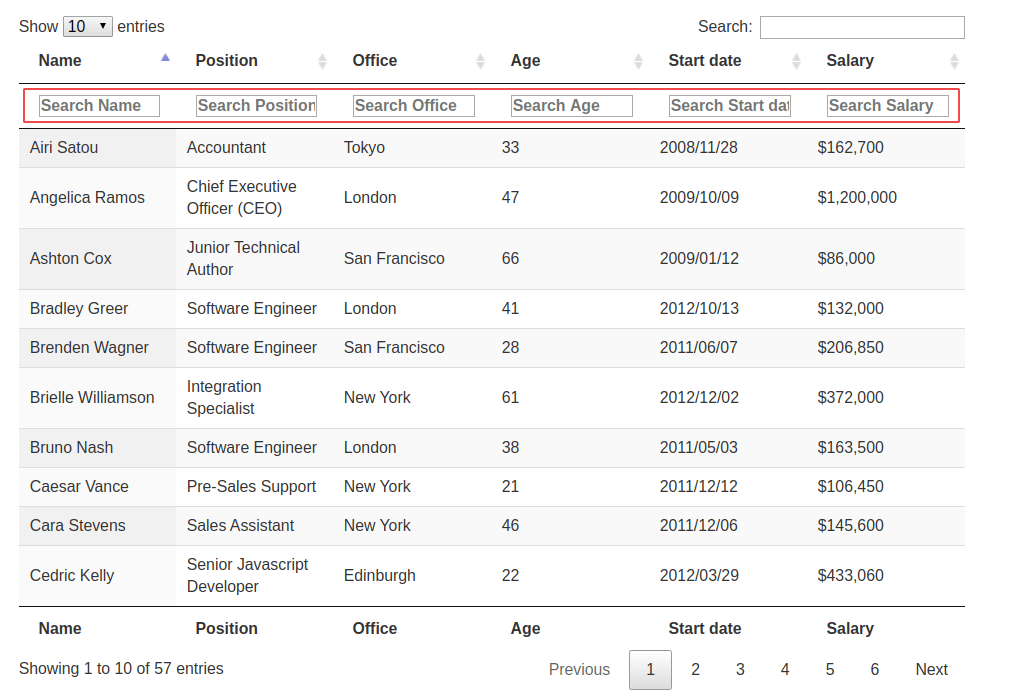Click the Position column sort arrows icon
This screenshot has height=699, width=1012.
(x=322, y=61)
